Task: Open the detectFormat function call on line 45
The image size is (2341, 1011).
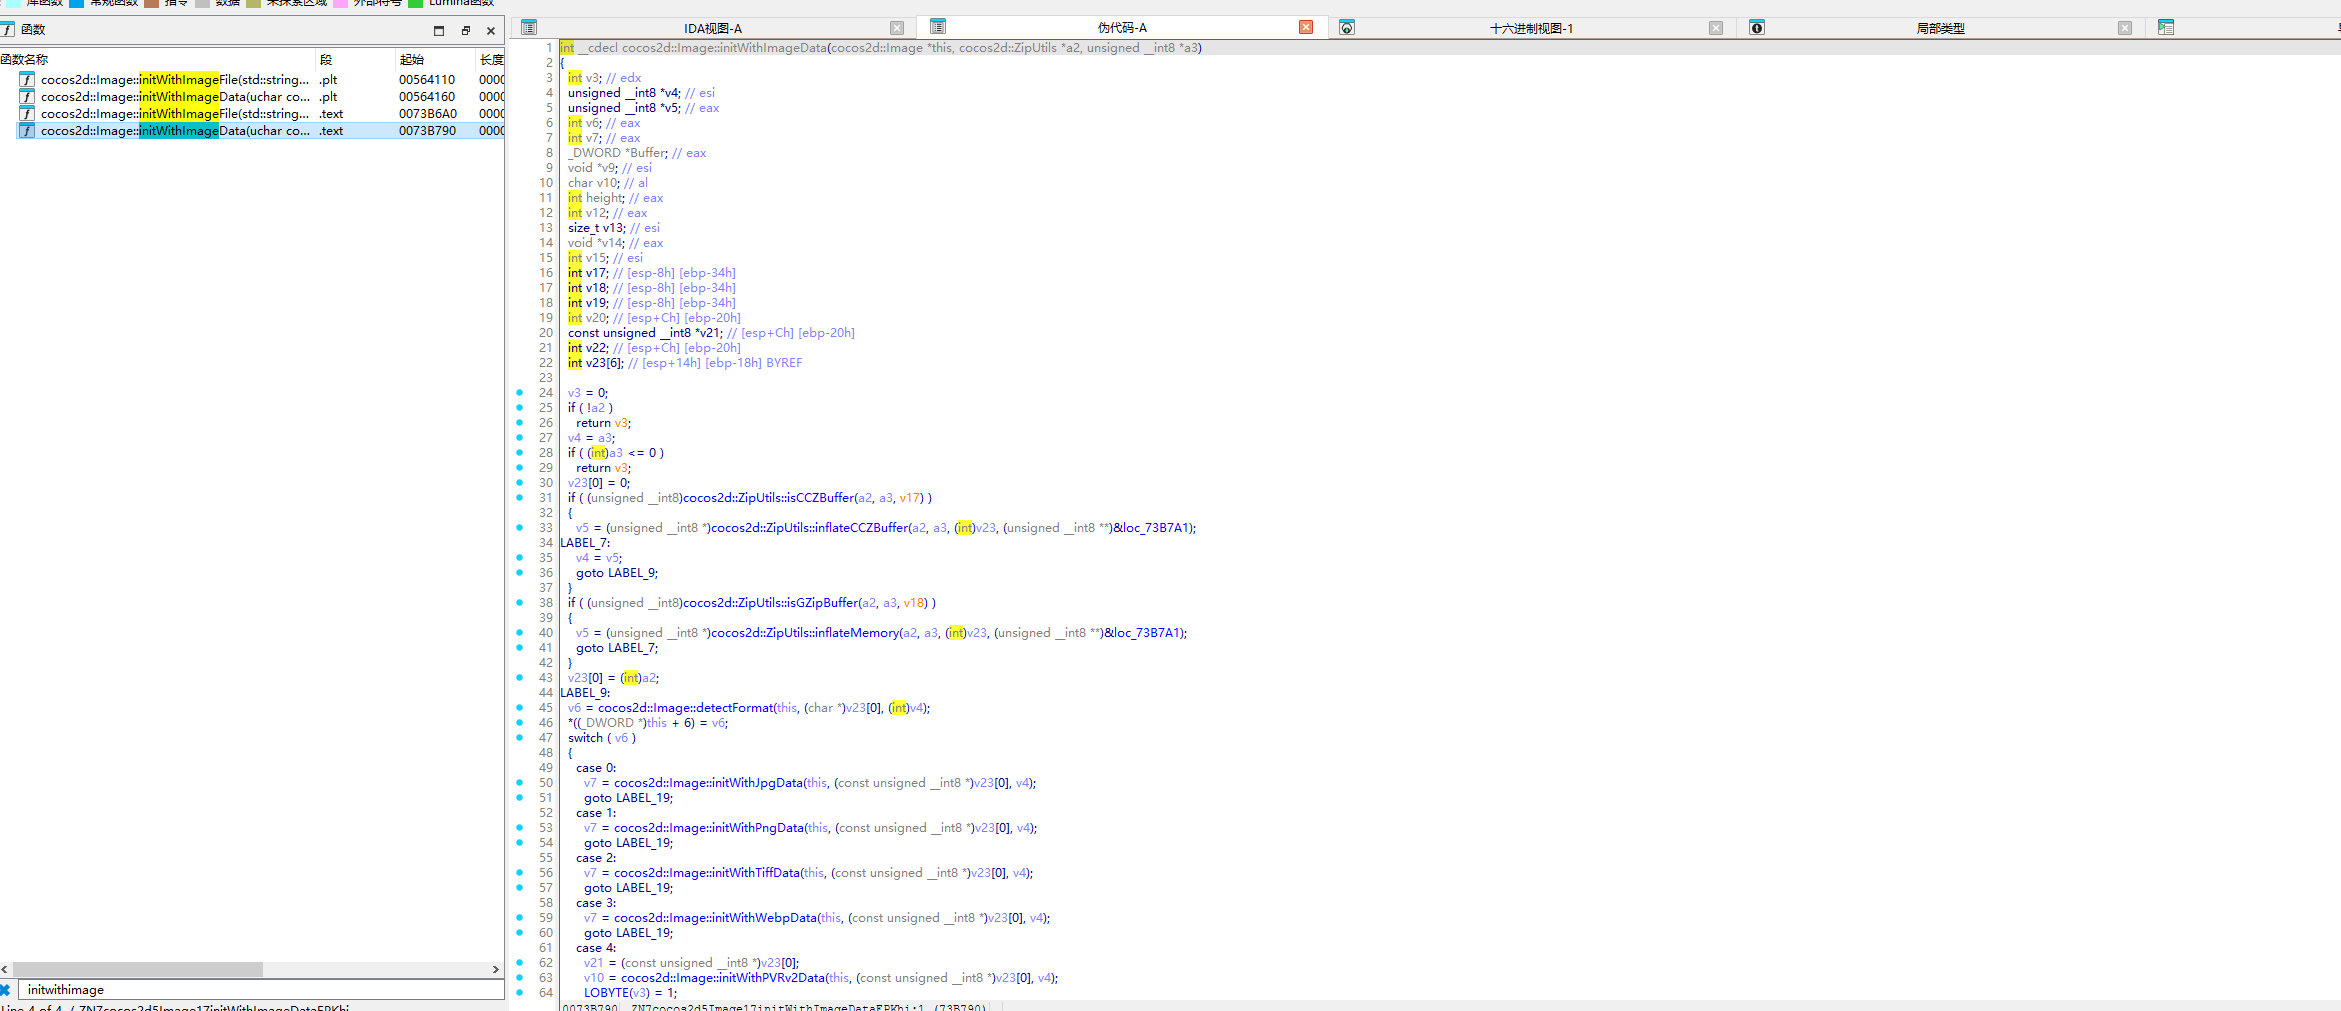Action: tap(685, 708)
